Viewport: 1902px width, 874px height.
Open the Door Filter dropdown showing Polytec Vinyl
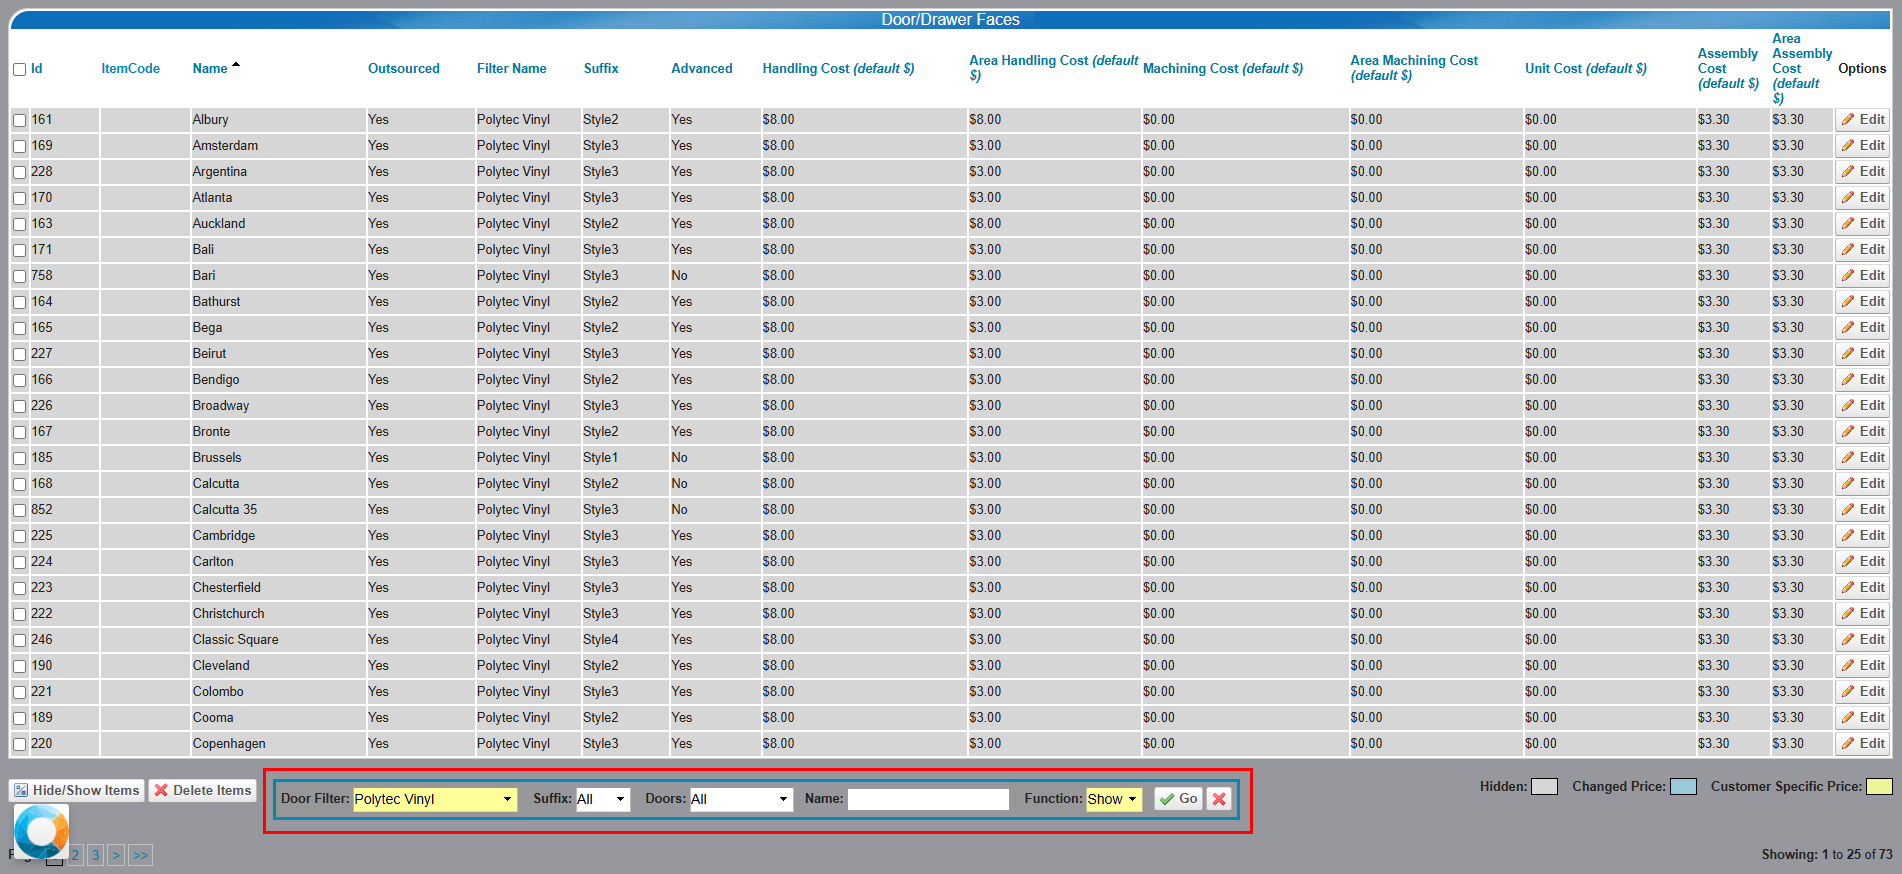tap(435, 799)
